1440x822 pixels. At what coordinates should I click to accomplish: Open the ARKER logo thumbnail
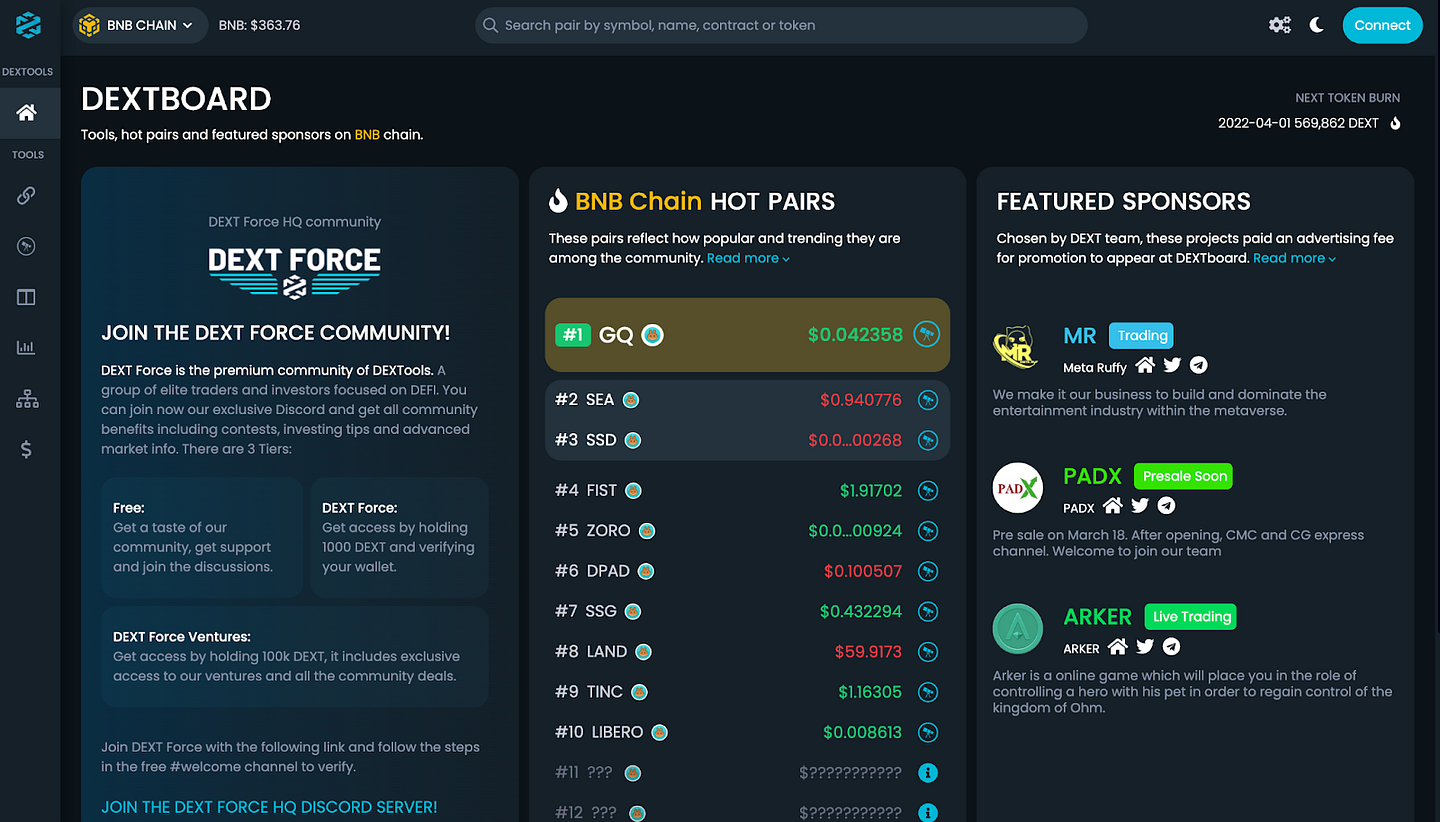pos(1018,628)
